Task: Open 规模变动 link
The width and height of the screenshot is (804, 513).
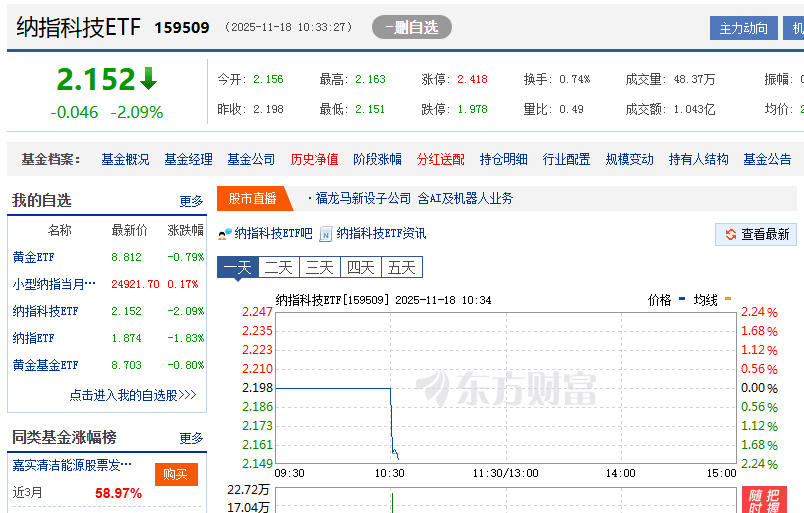Action: pyautogui.click(x=630, y=160)
